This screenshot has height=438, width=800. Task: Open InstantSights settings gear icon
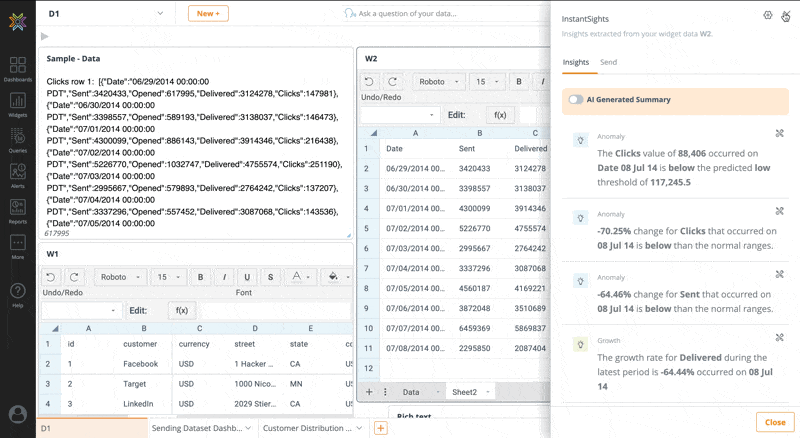tap(767, 16)
